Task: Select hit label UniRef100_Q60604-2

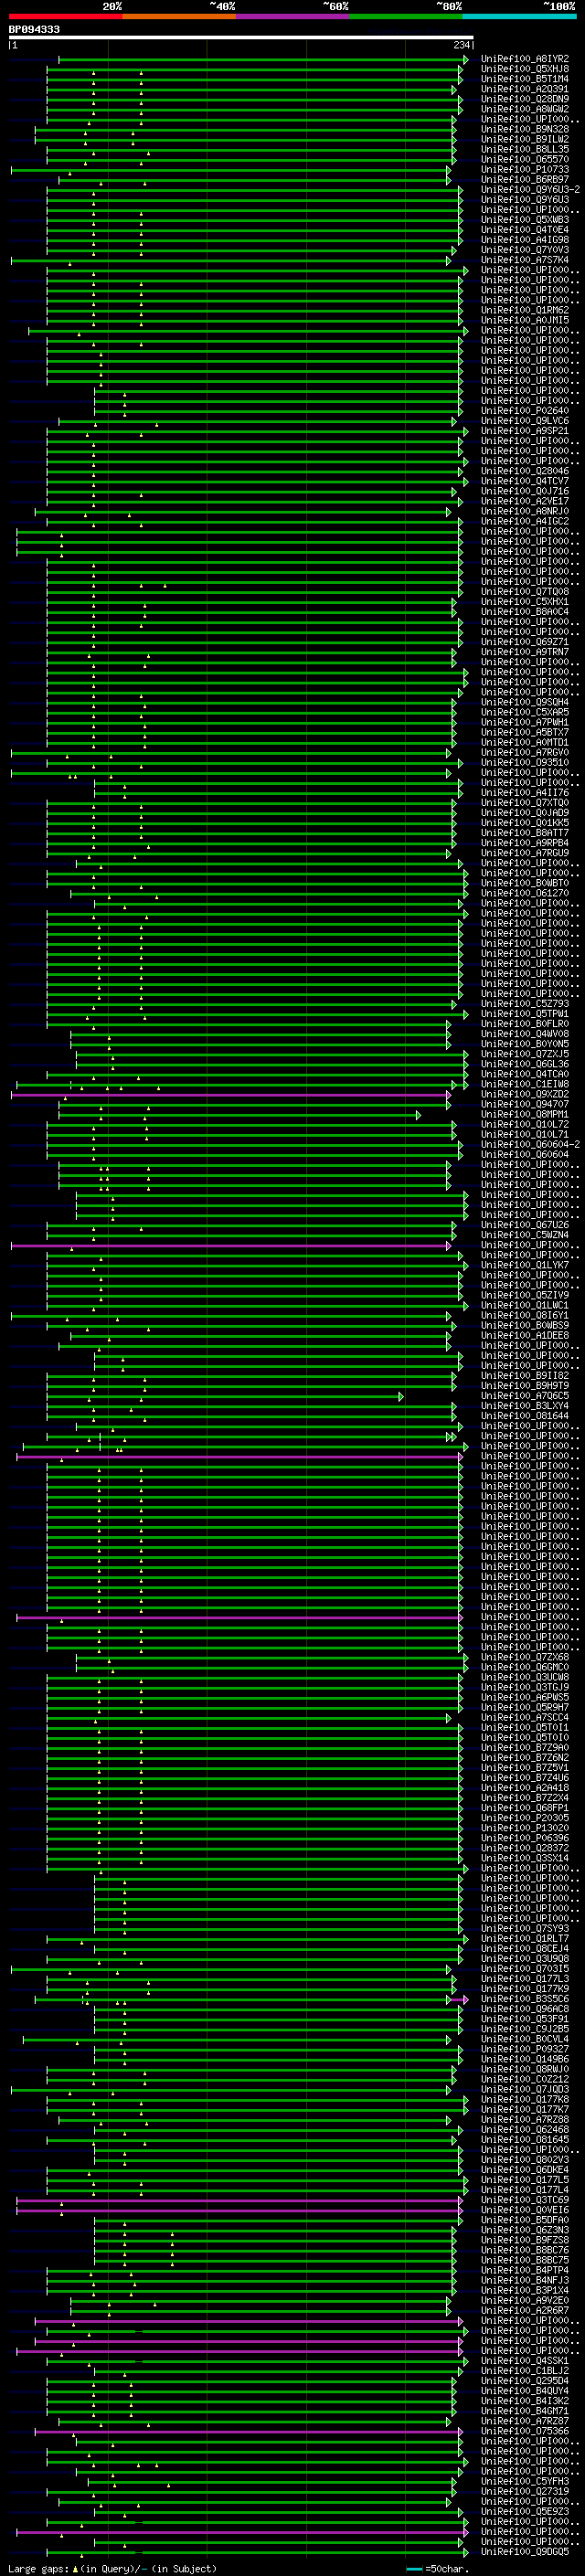Action: [530, 1145]
